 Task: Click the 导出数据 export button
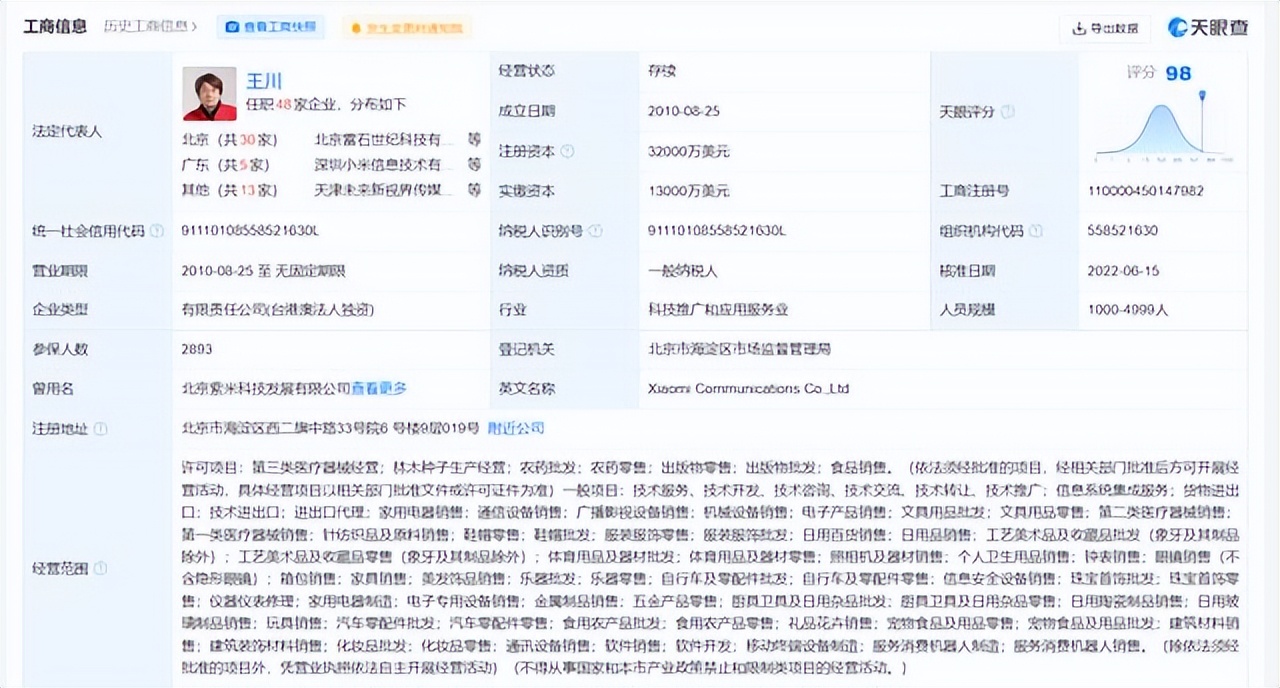coord(1106,28)
